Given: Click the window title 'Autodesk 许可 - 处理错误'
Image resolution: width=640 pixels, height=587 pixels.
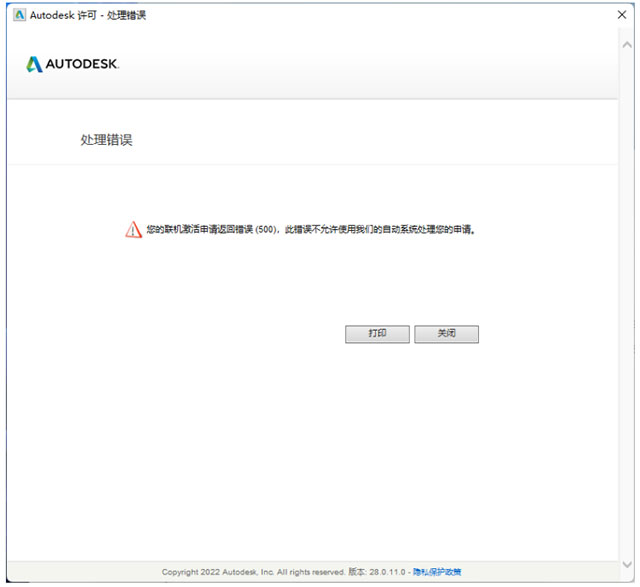Looking at the screenshot, I should tap(88, 16).
